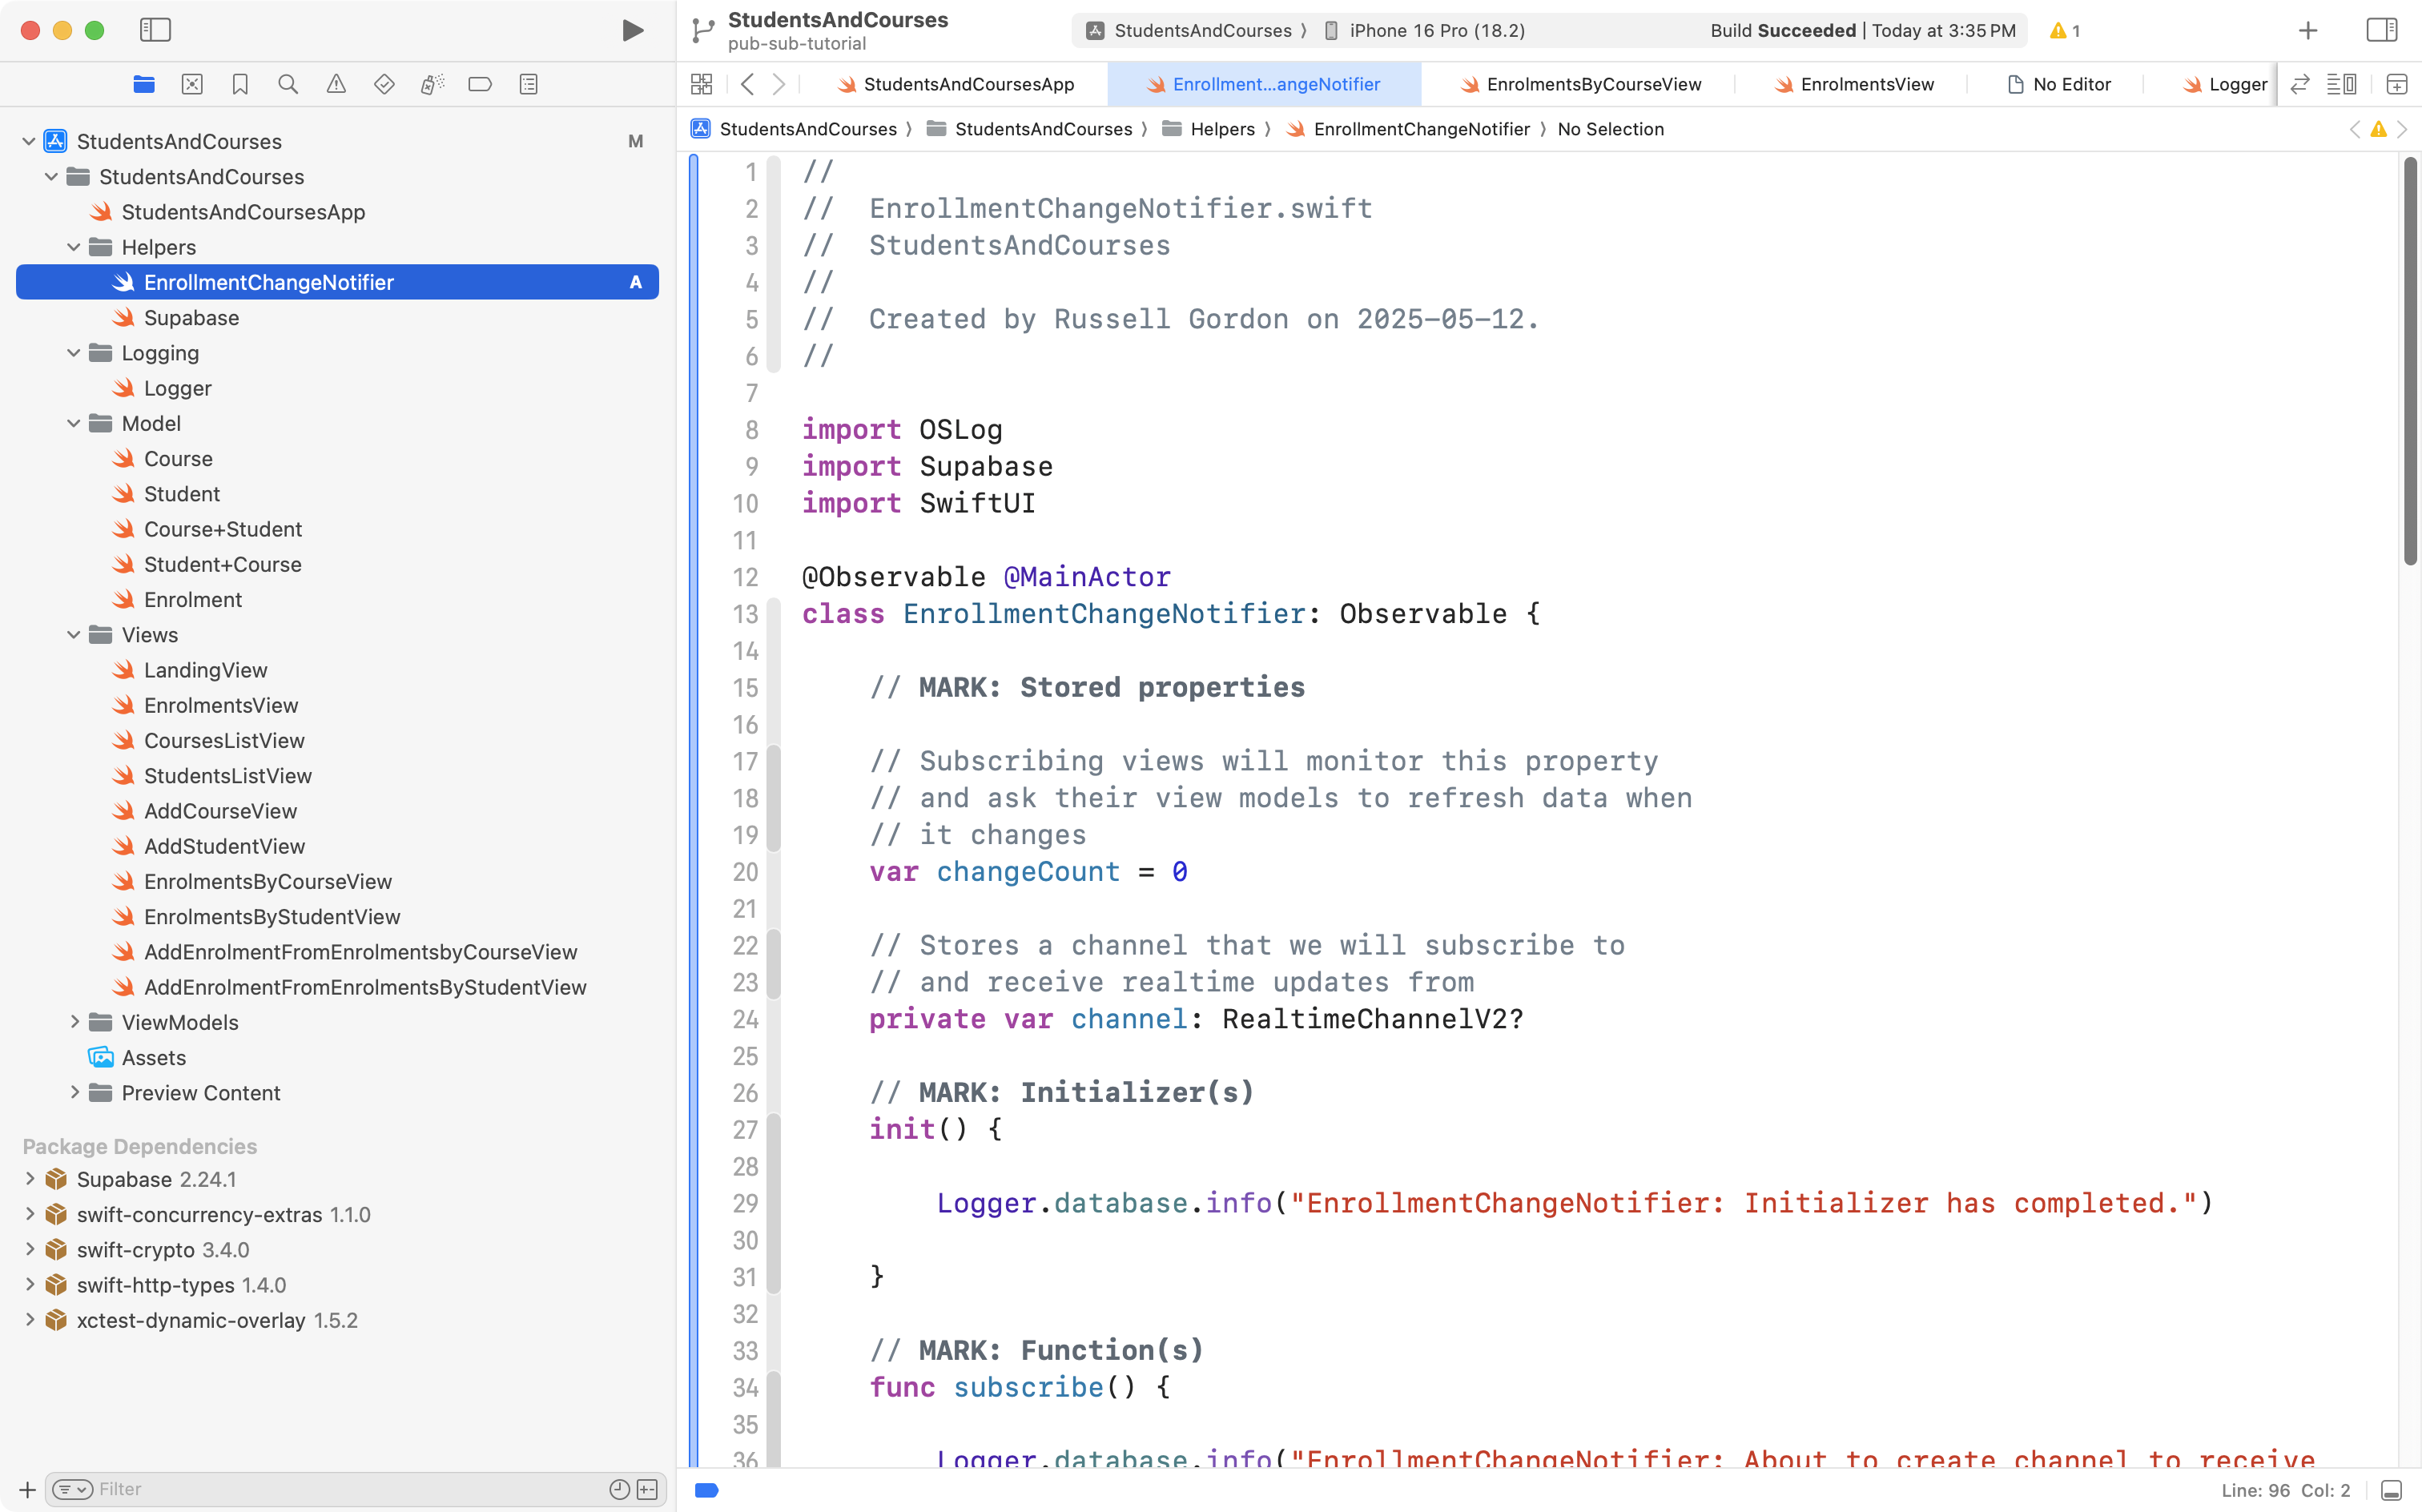Viewport: 2422px width, 1512px height.
Task: Click the related items grid icon
Action: (x=702, y=85)
